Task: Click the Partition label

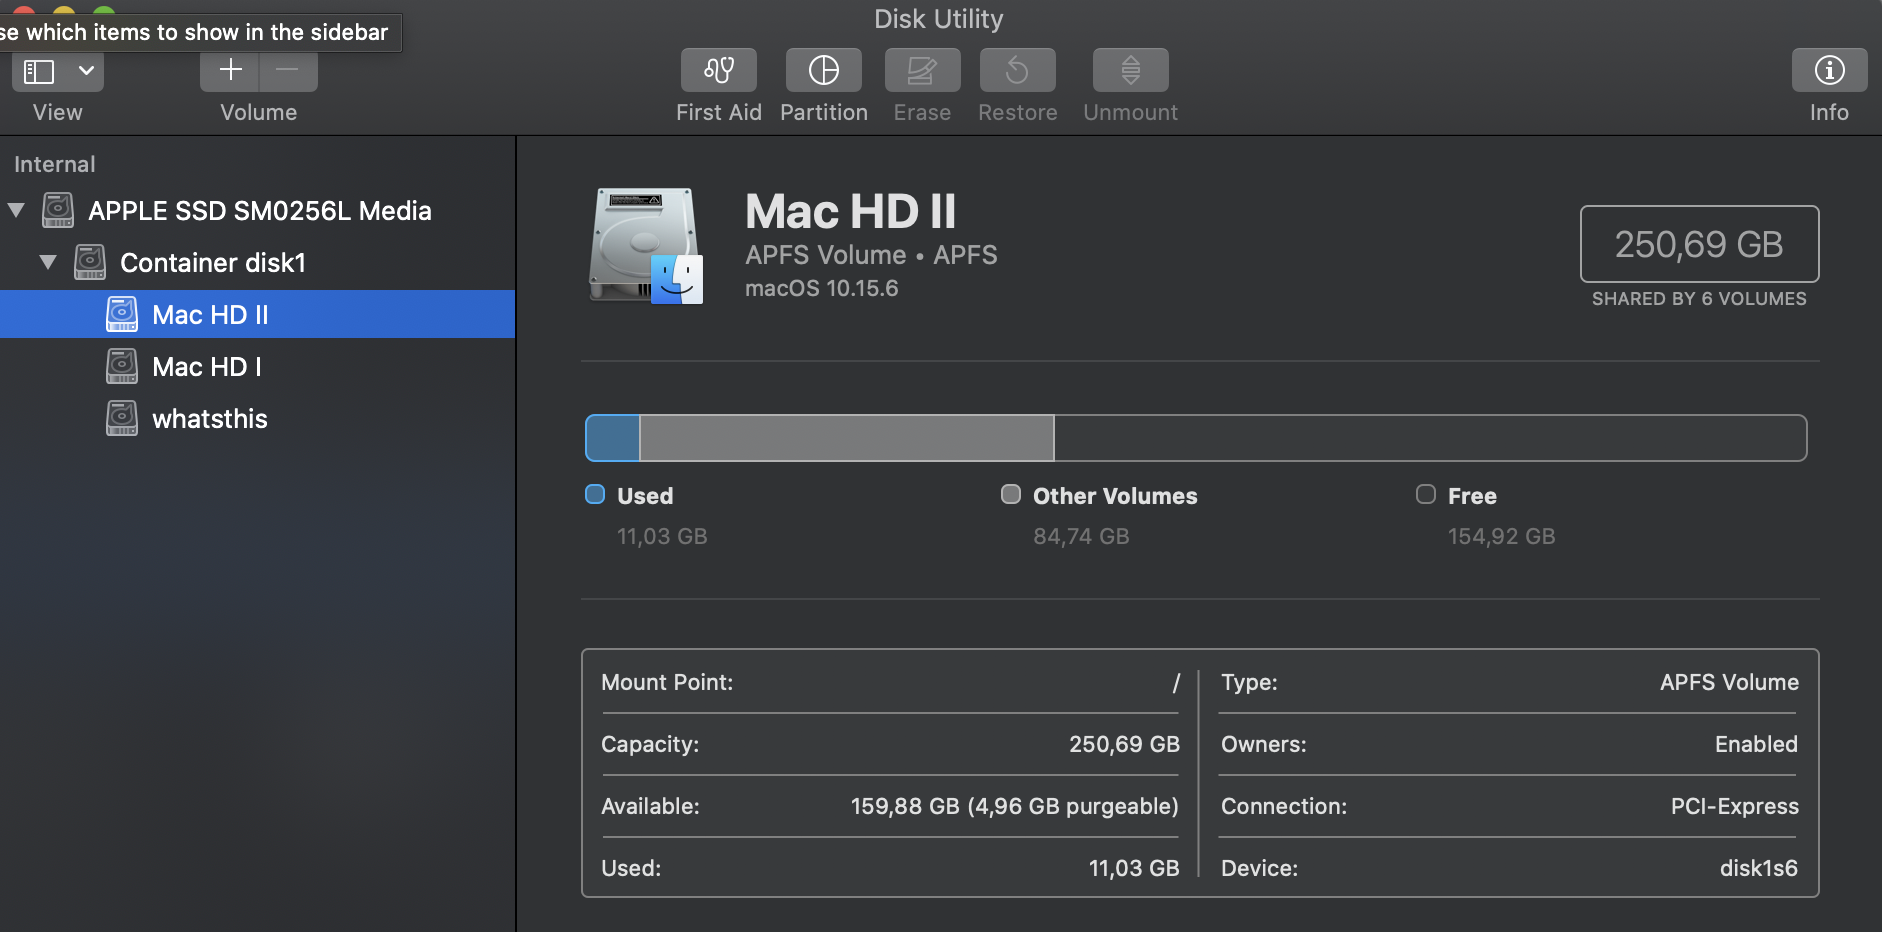Action: pos(823,112)
